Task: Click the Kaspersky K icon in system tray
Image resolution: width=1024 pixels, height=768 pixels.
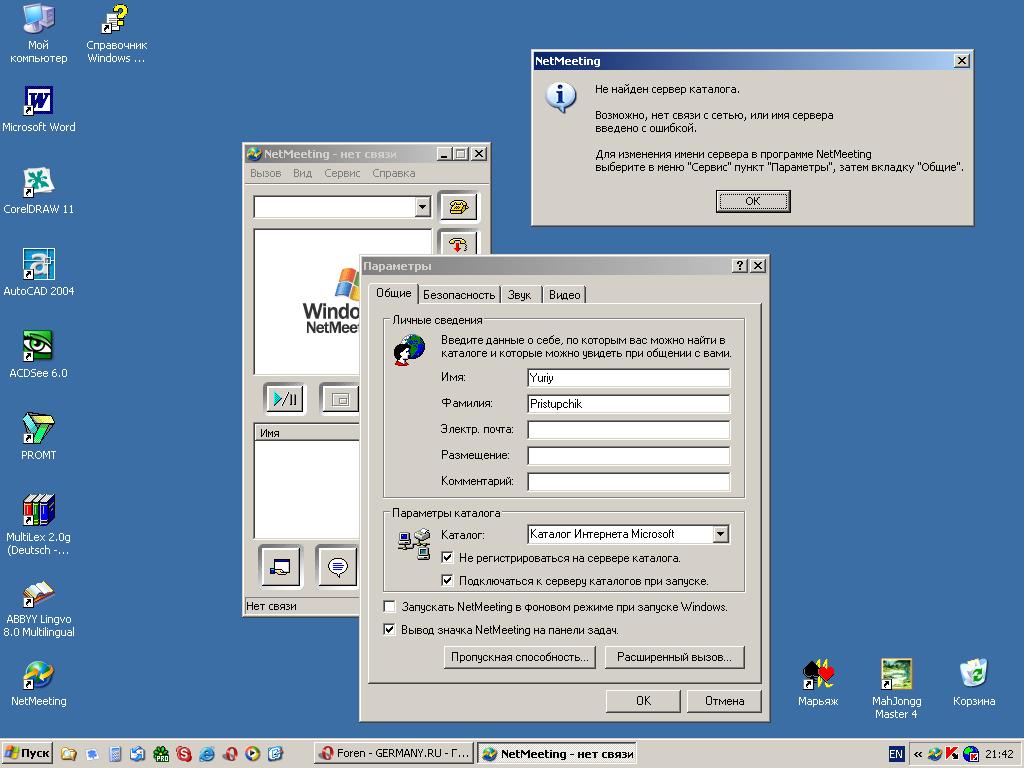Action: click(x=952, y=754)
